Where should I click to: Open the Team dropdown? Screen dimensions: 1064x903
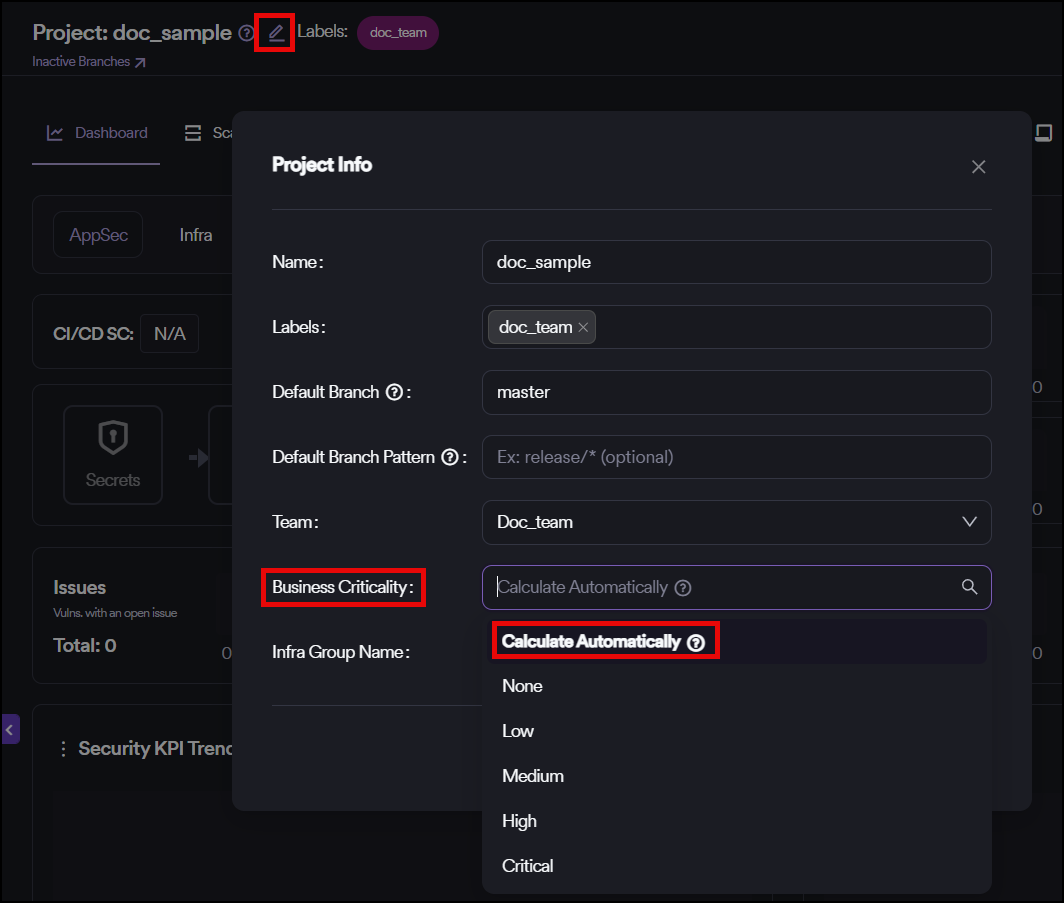736,522
